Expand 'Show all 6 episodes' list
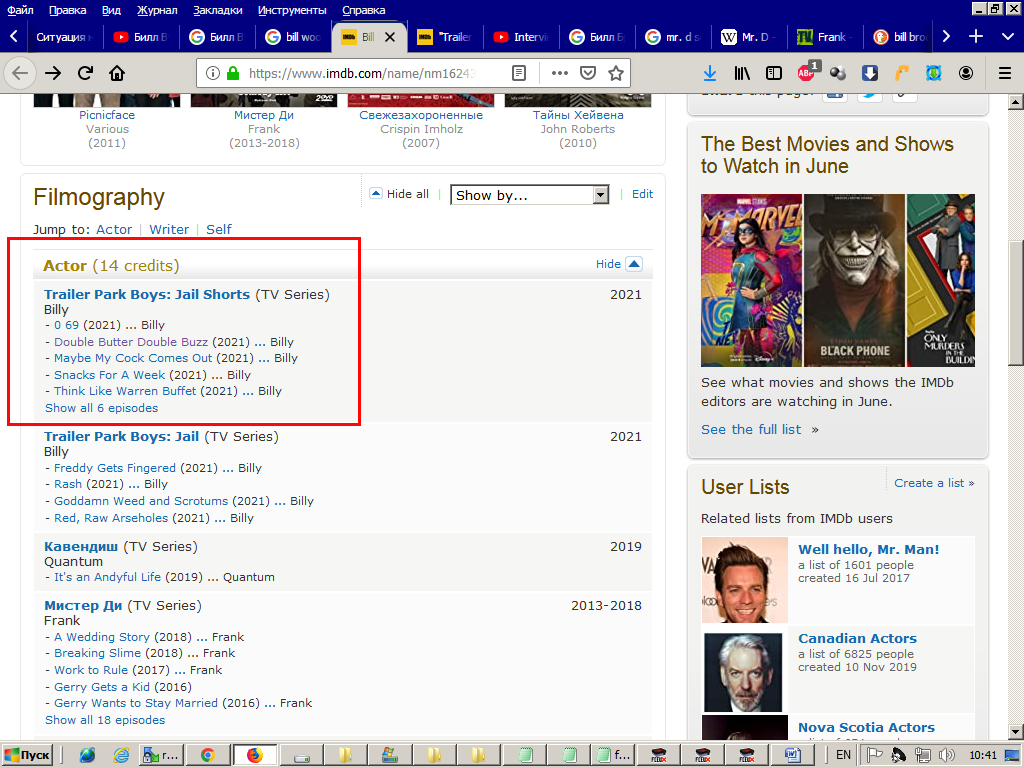The width and height of the screenshot is (1024, 768). pyautogui.click(x=101, y=408)
